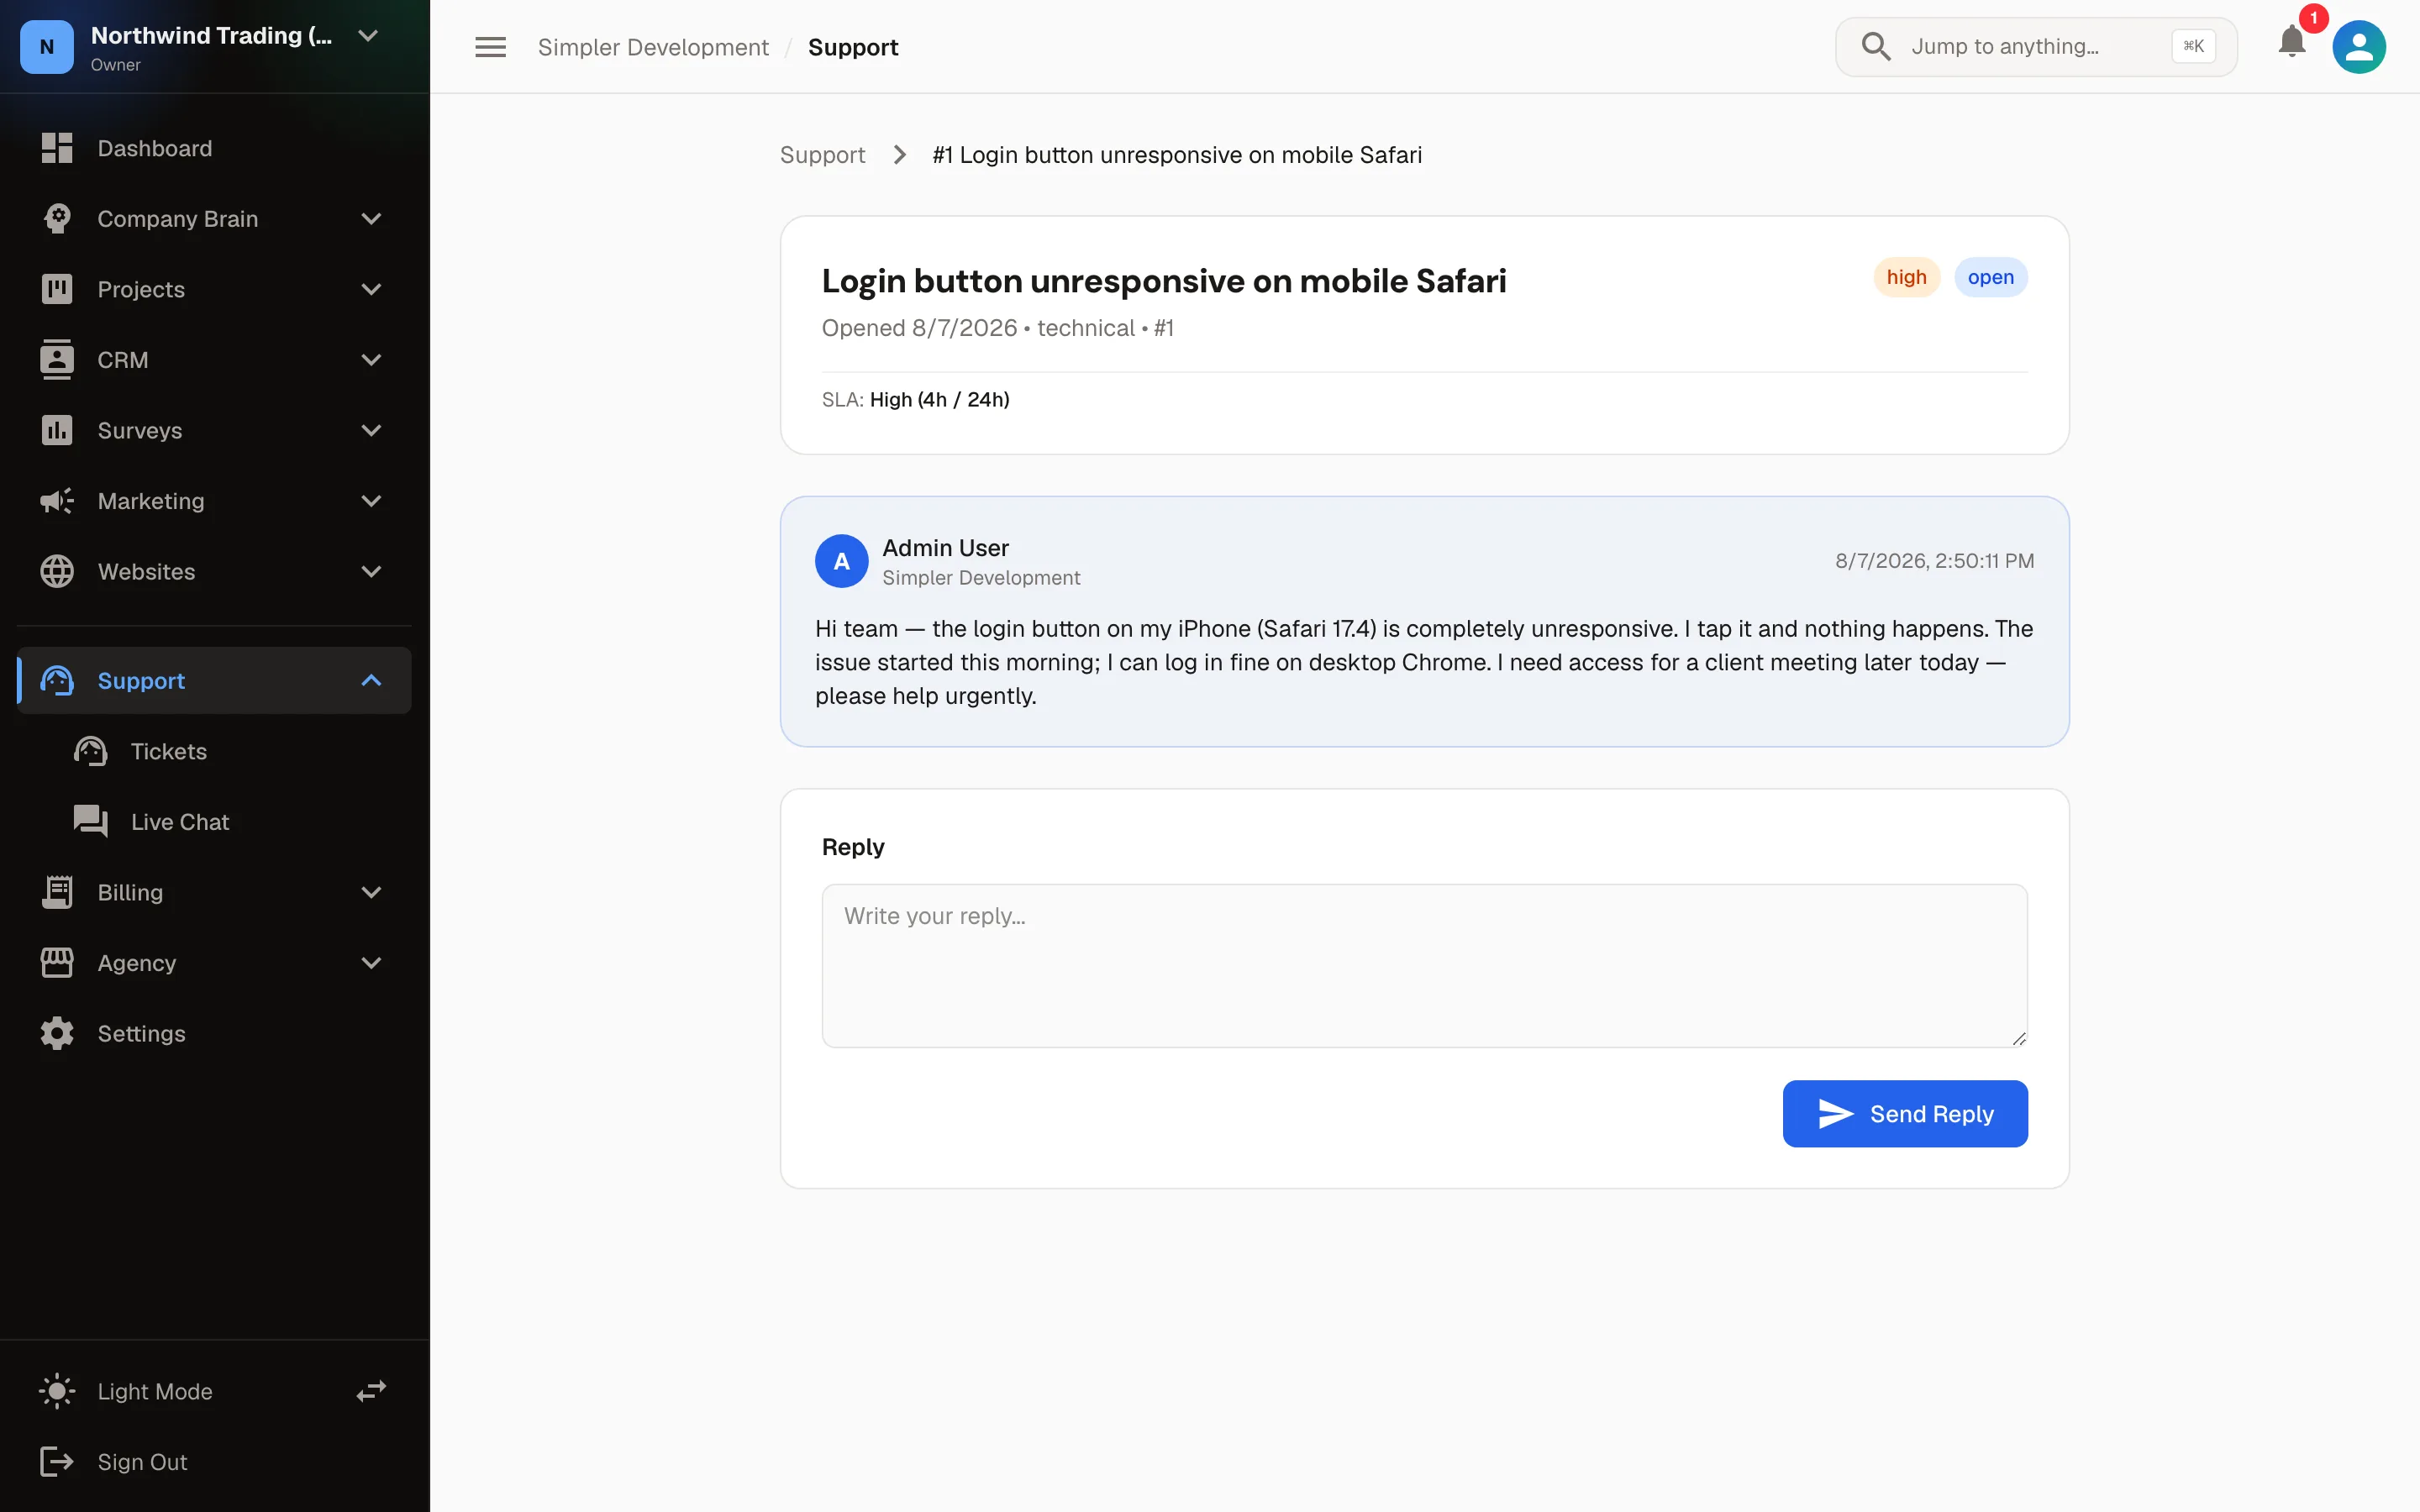Click the Support headset icon
The width and height of the screenshot is (2420, 1512).
pyautogui.click(x=57, y=681)
